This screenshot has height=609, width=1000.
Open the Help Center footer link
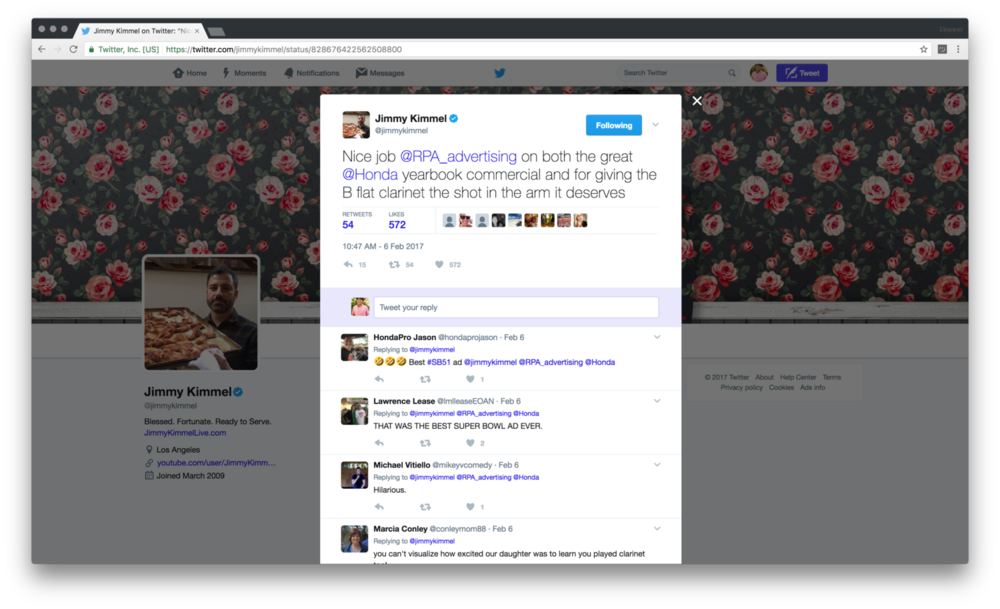point(798,378)
